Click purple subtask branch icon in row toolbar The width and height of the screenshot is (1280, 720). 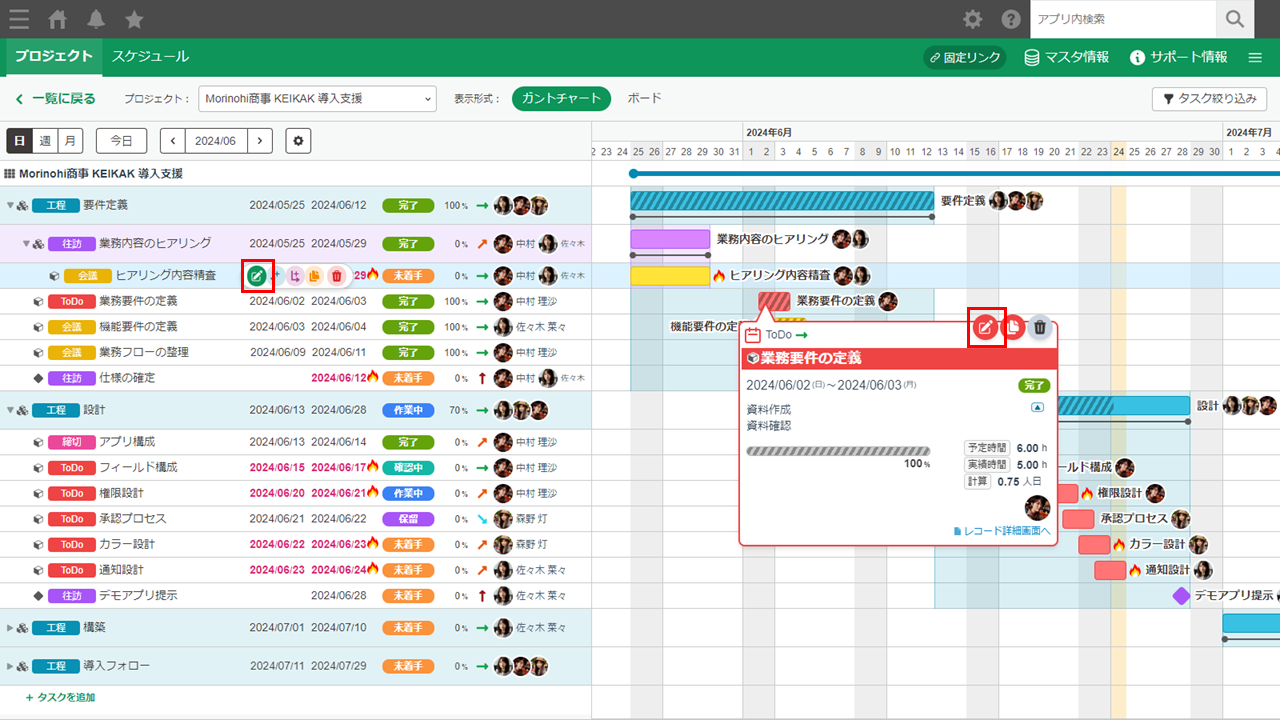click(x=295, y=275)
